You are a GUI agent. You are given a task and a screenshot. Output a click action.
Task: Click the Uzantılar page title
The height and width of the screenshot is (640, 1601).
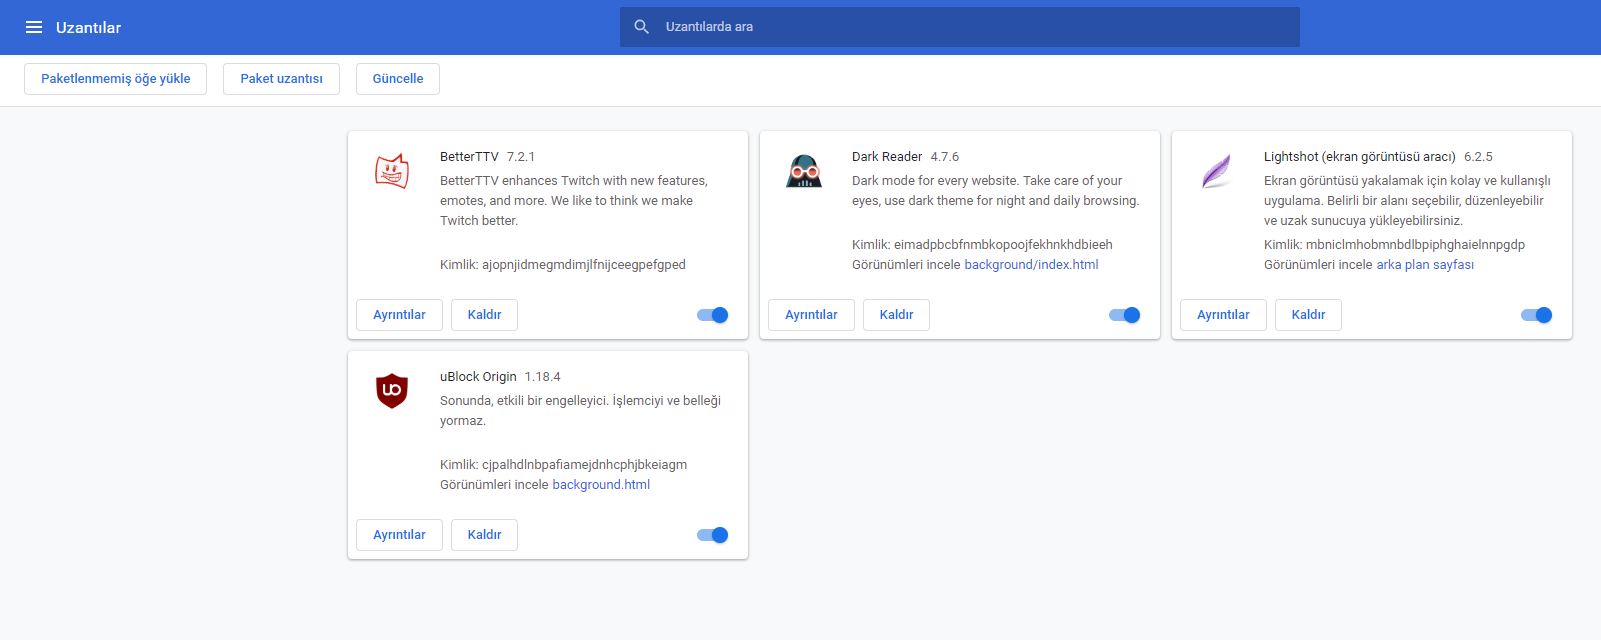coord(88,28)
